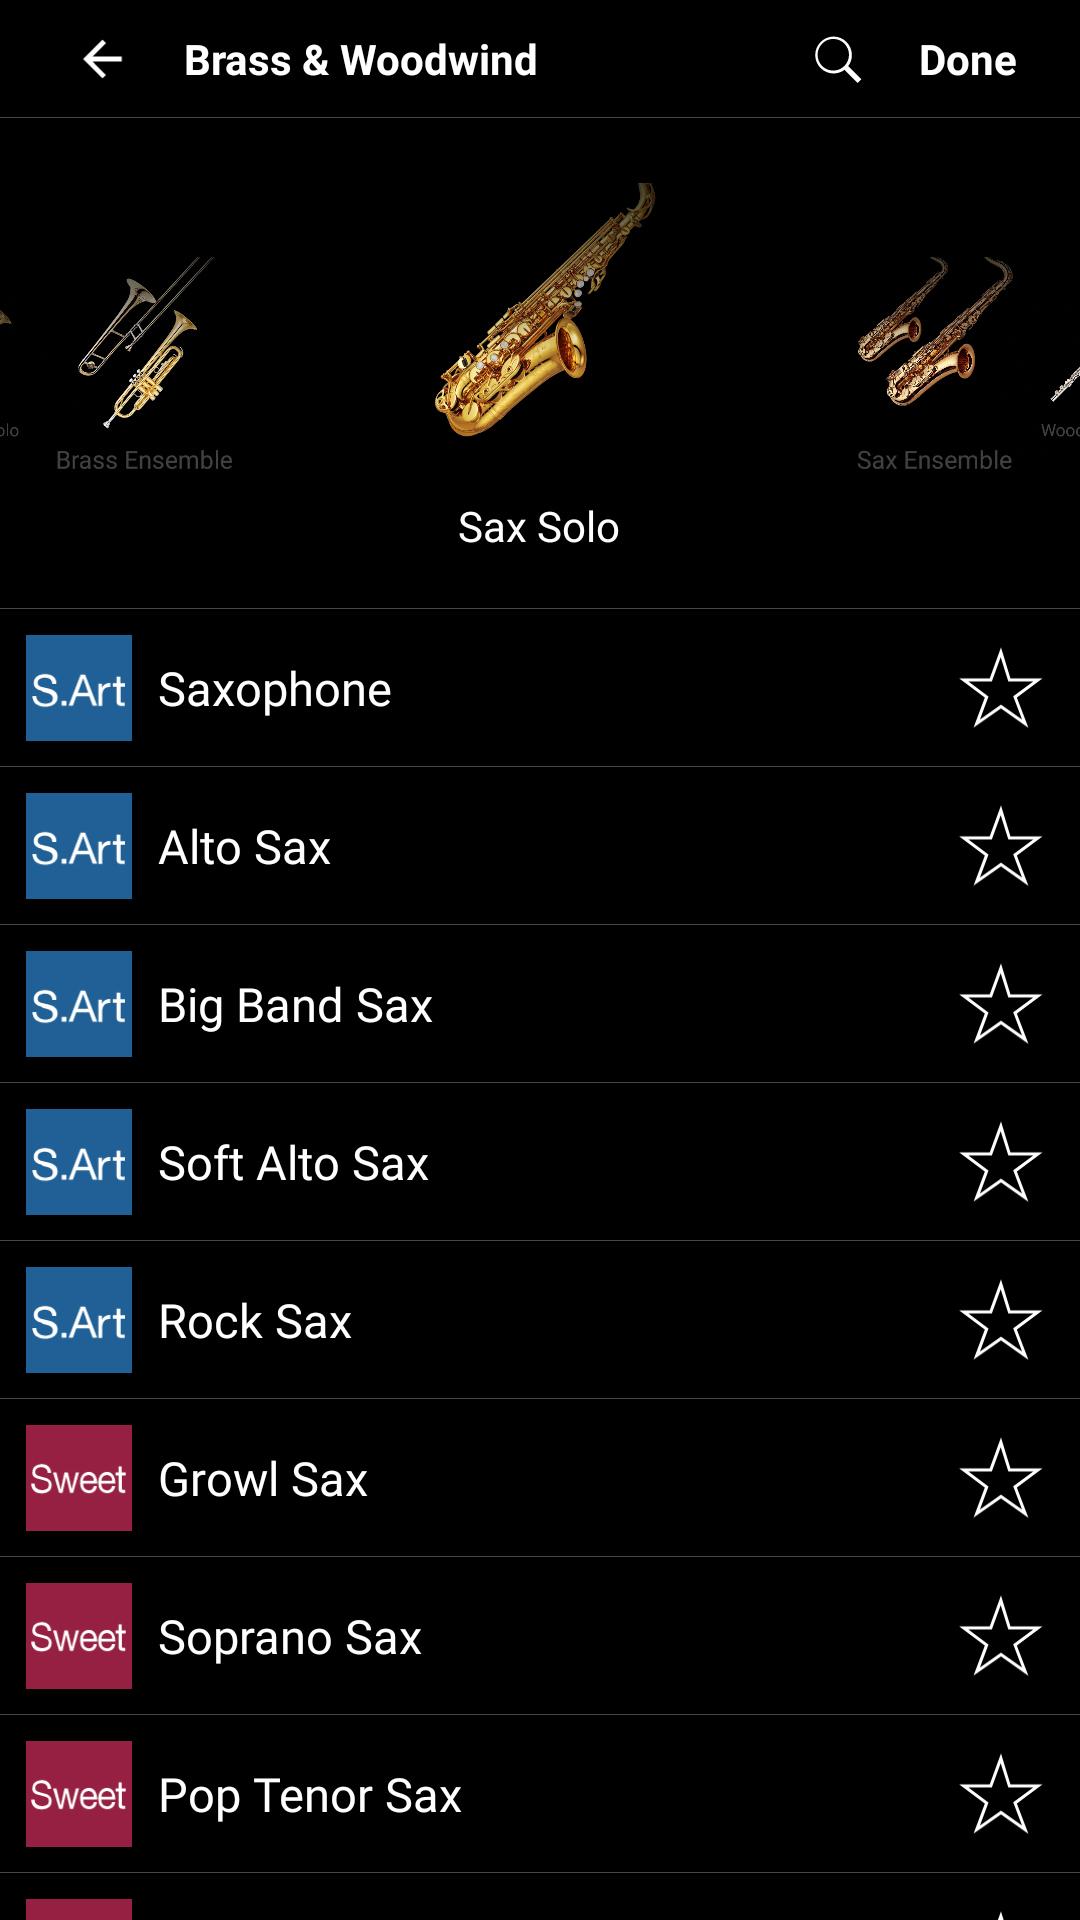Add Rock Sax to favorites
The width and height of the screenshot is (1080, 1920).
1000,1320
